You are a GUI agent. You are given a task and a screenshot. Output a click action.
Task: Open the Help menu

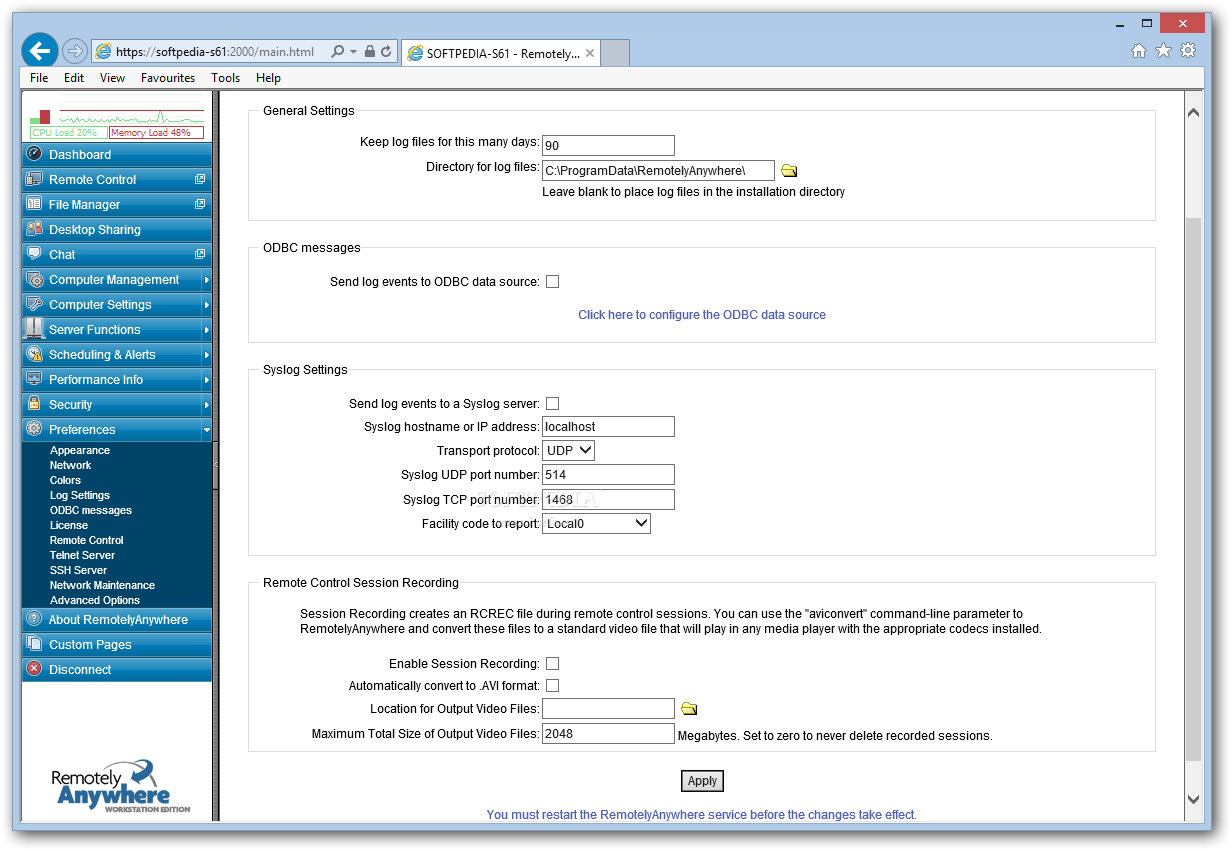tap(268, 78)
